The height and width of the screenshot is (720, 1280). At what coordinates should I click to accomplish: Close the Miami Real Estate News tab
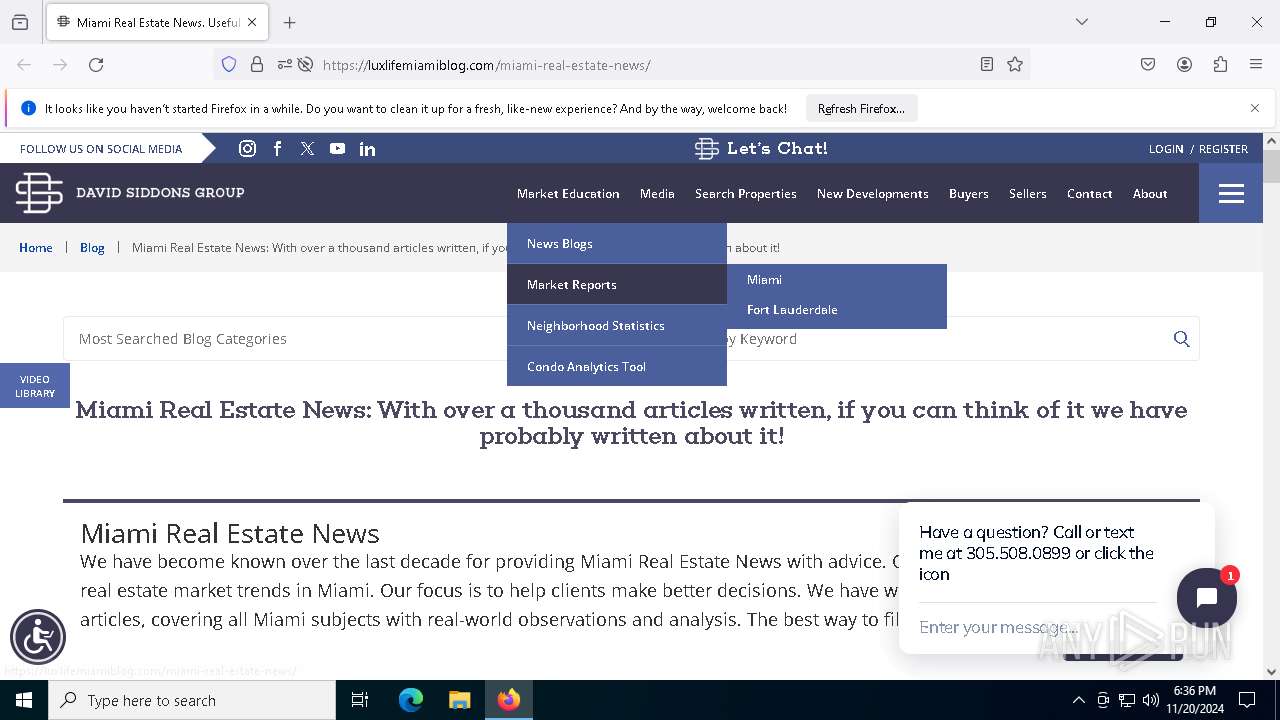[252, 22]
